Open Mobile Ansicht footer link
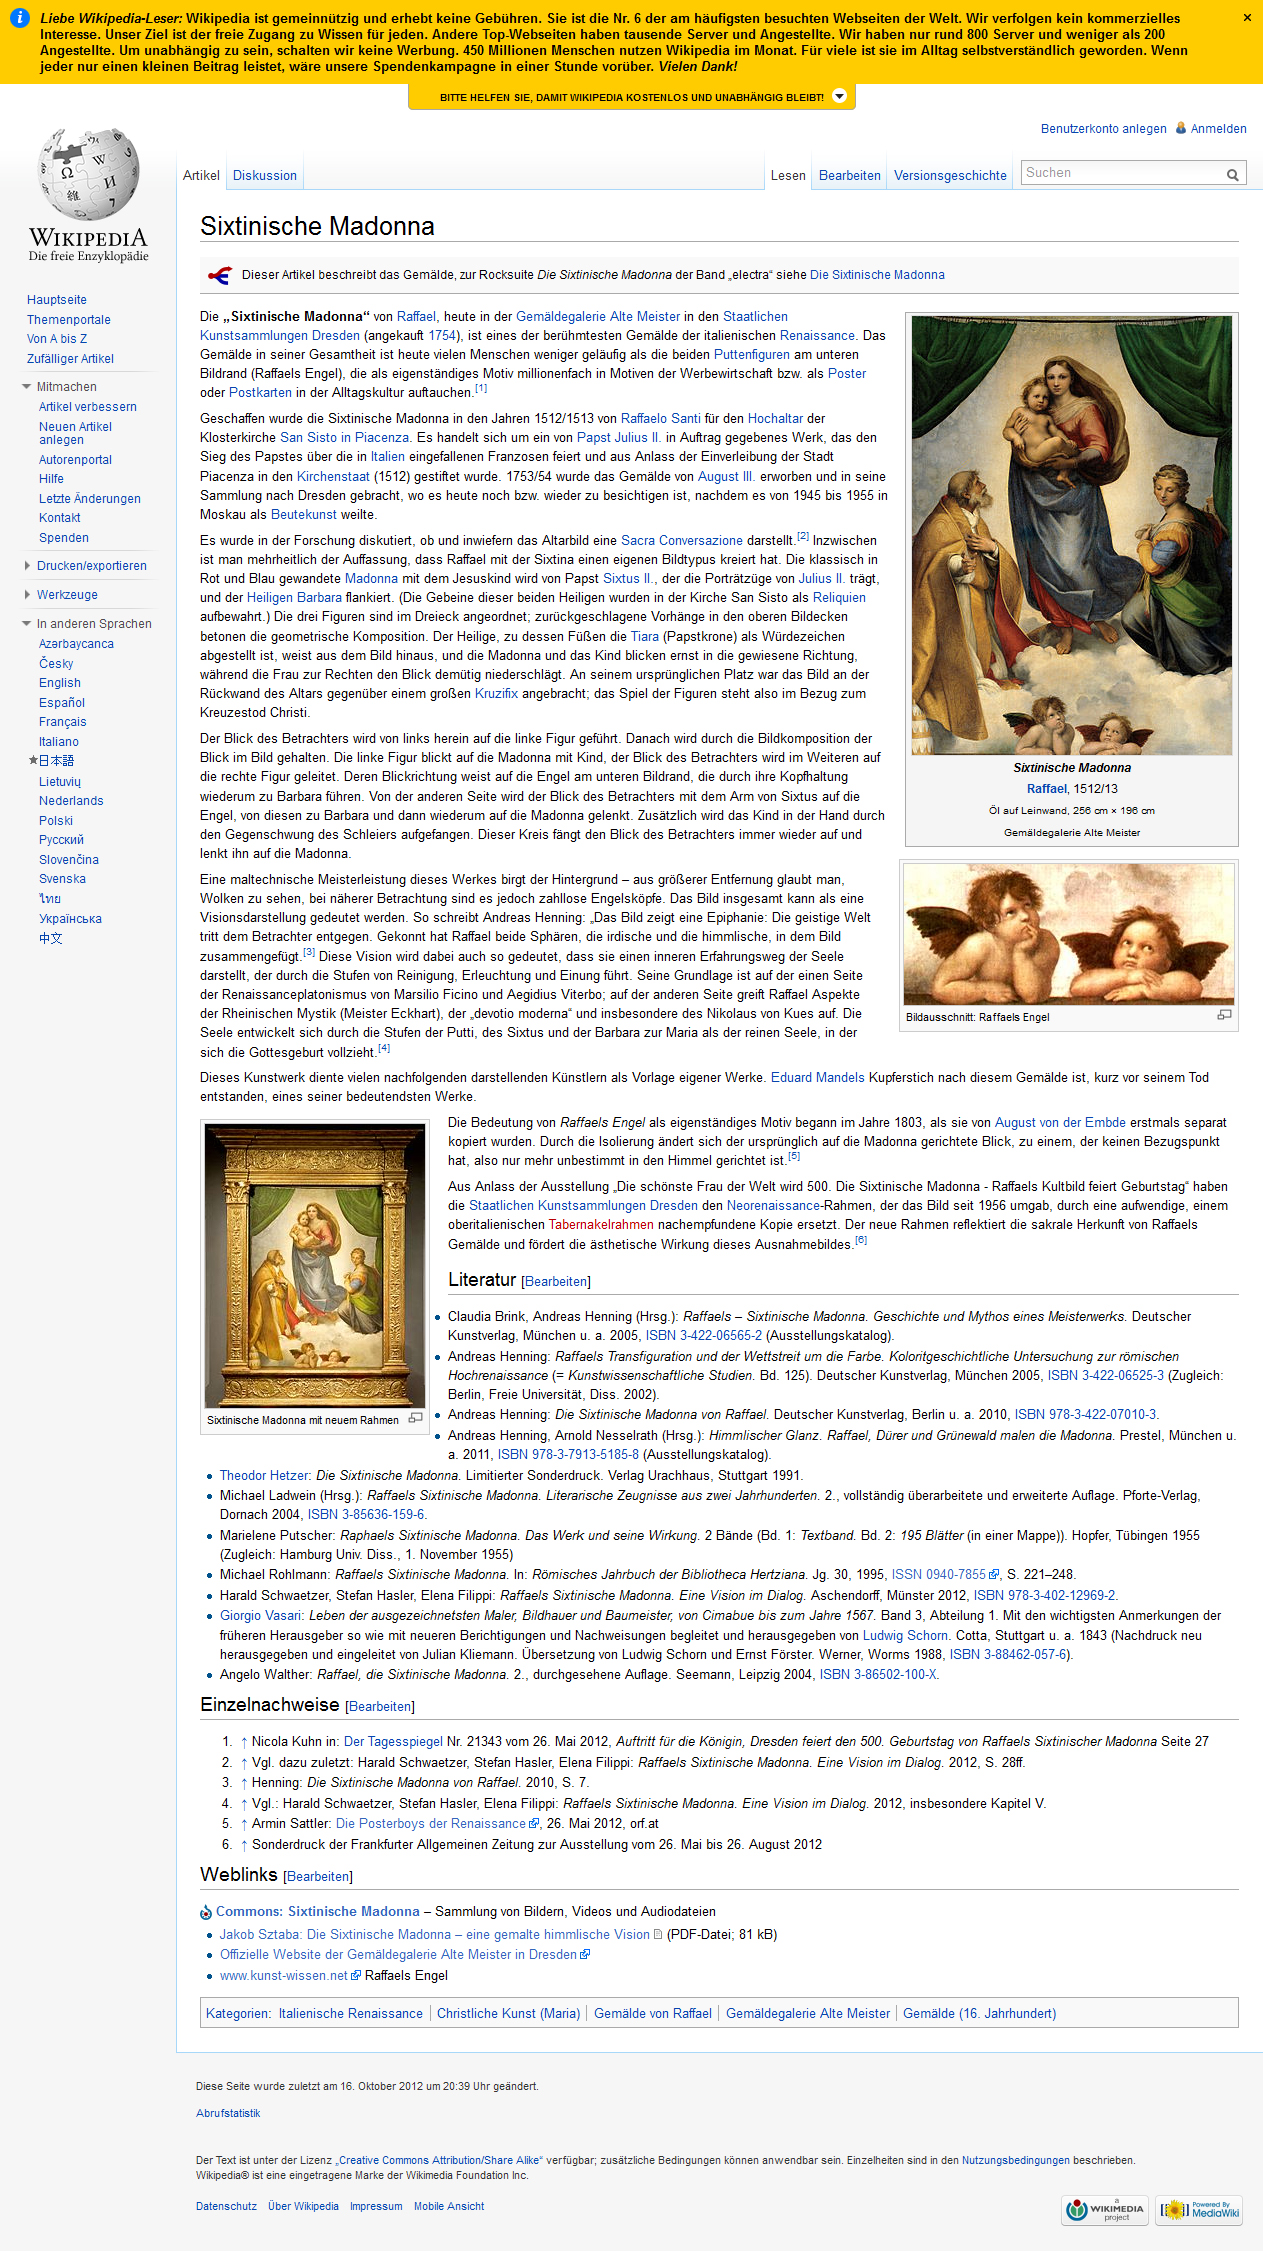Screen dimensions: 1263x2251 click(x=449, y=2207)
